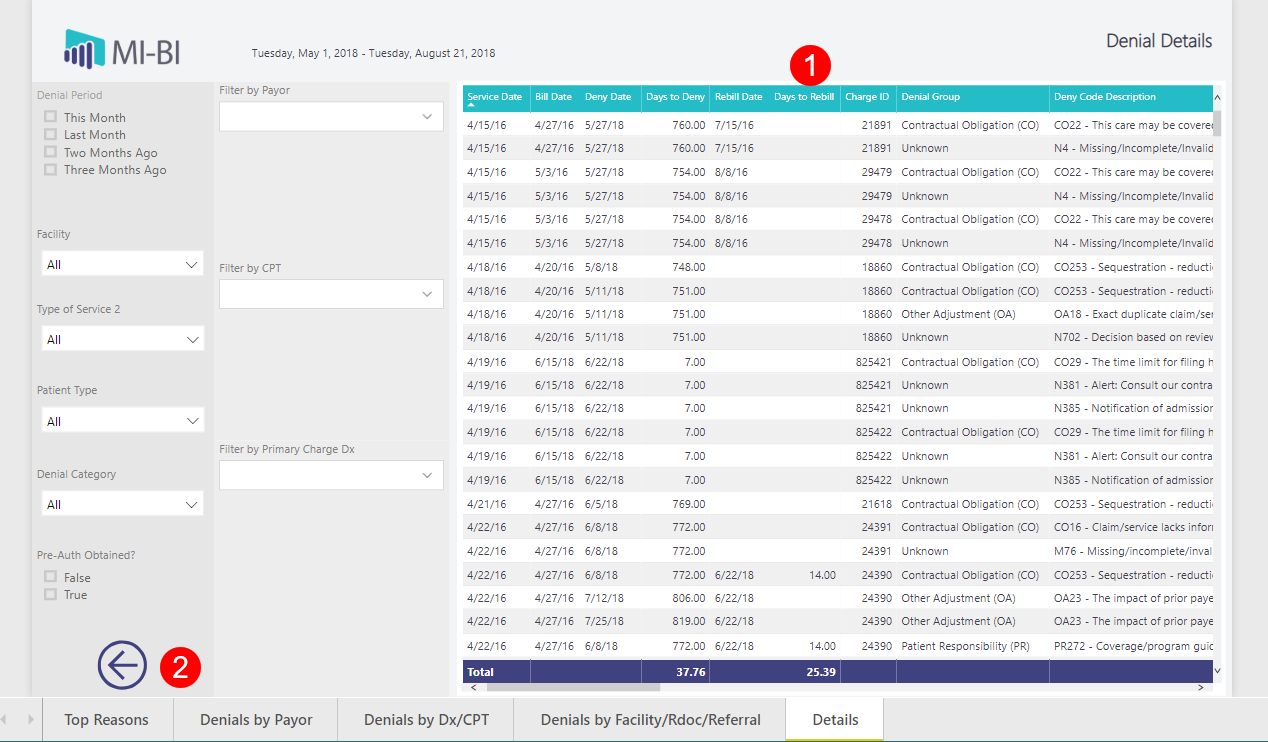Click horizontal scroll right arrow
The image size is (1268, 742).
click(1200, 688)
